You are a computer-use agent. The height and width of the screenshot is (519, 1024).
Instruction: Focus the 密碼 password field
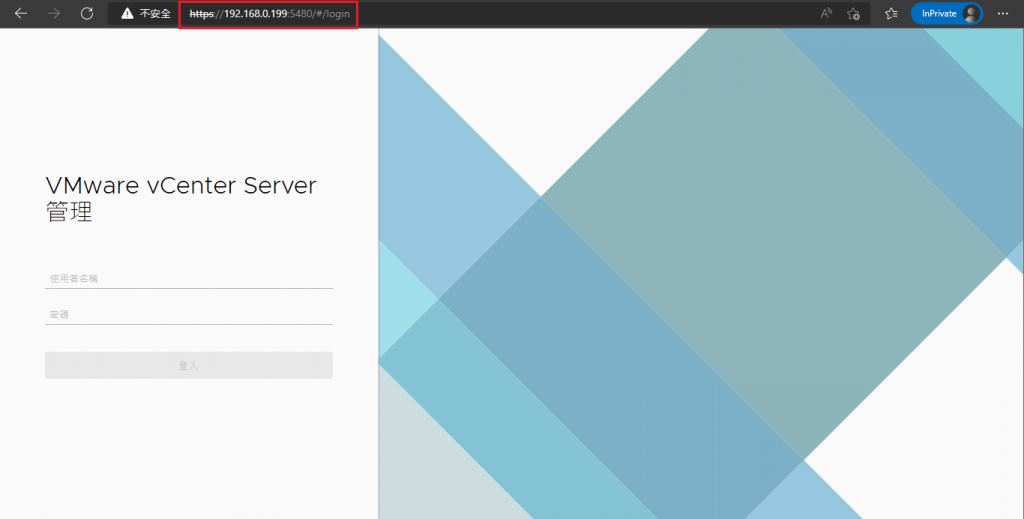click(189, 315)
